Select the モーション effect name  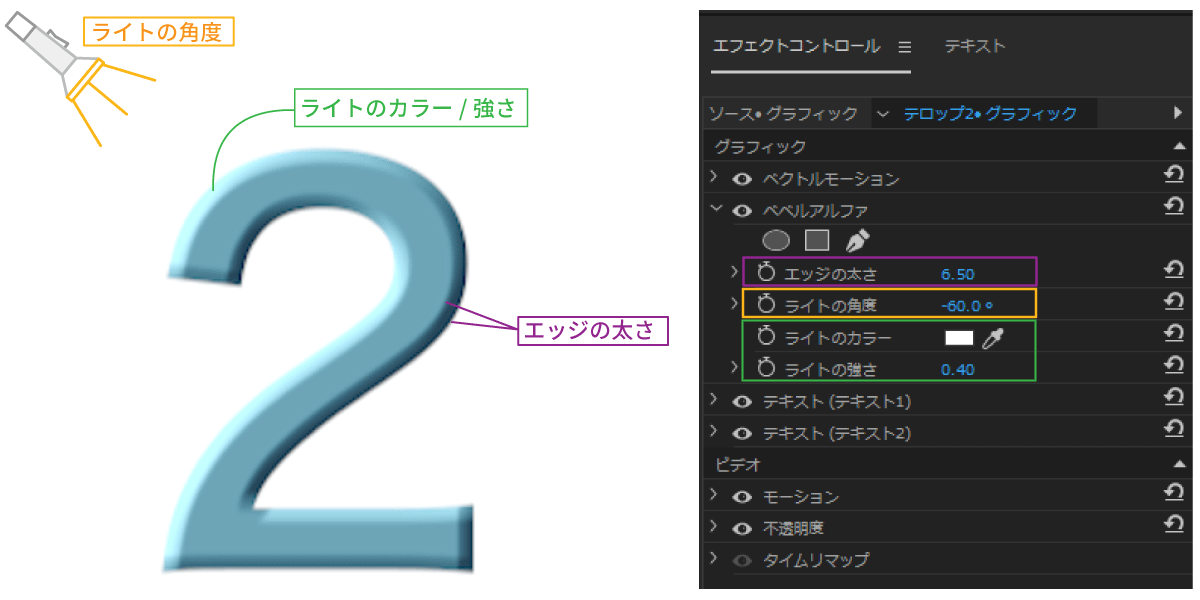pyautogui.click(x=800, y=497)
